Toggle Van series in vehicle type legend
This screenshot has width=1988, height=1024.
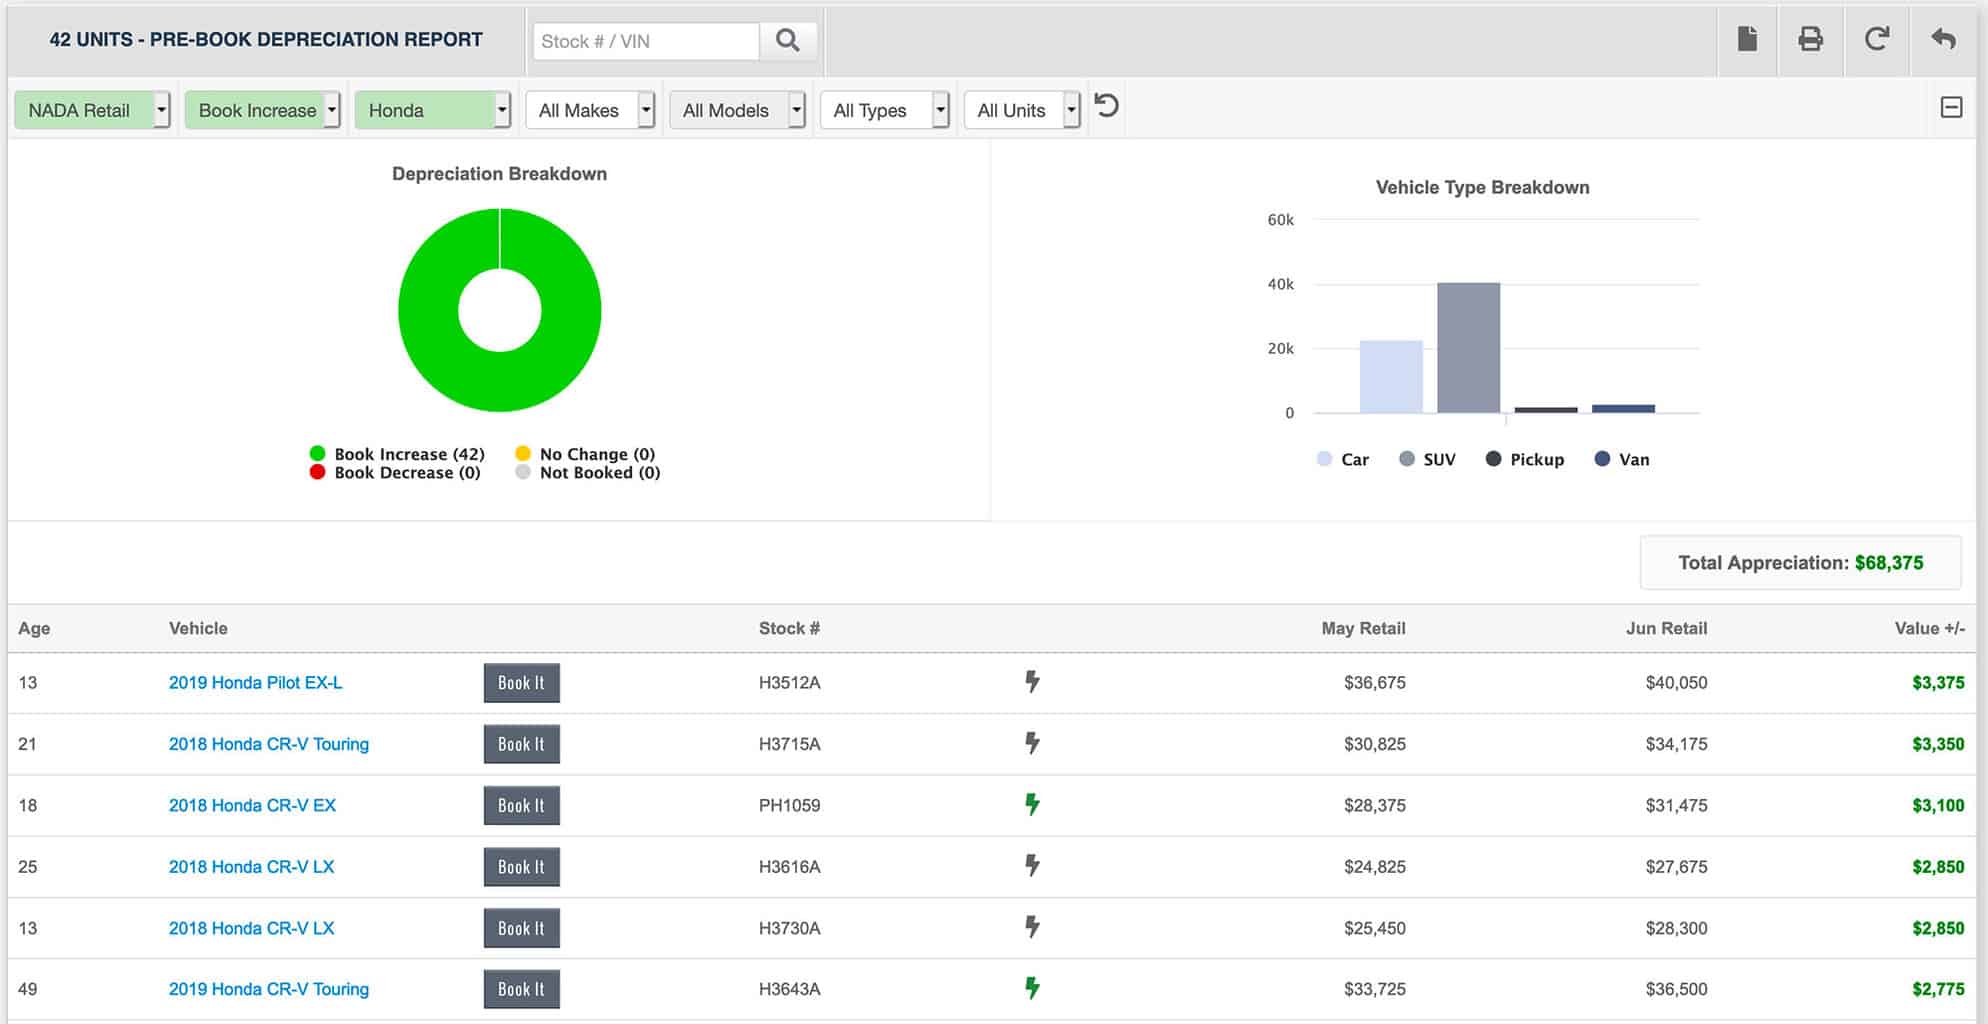click(x=1622, y=459)
